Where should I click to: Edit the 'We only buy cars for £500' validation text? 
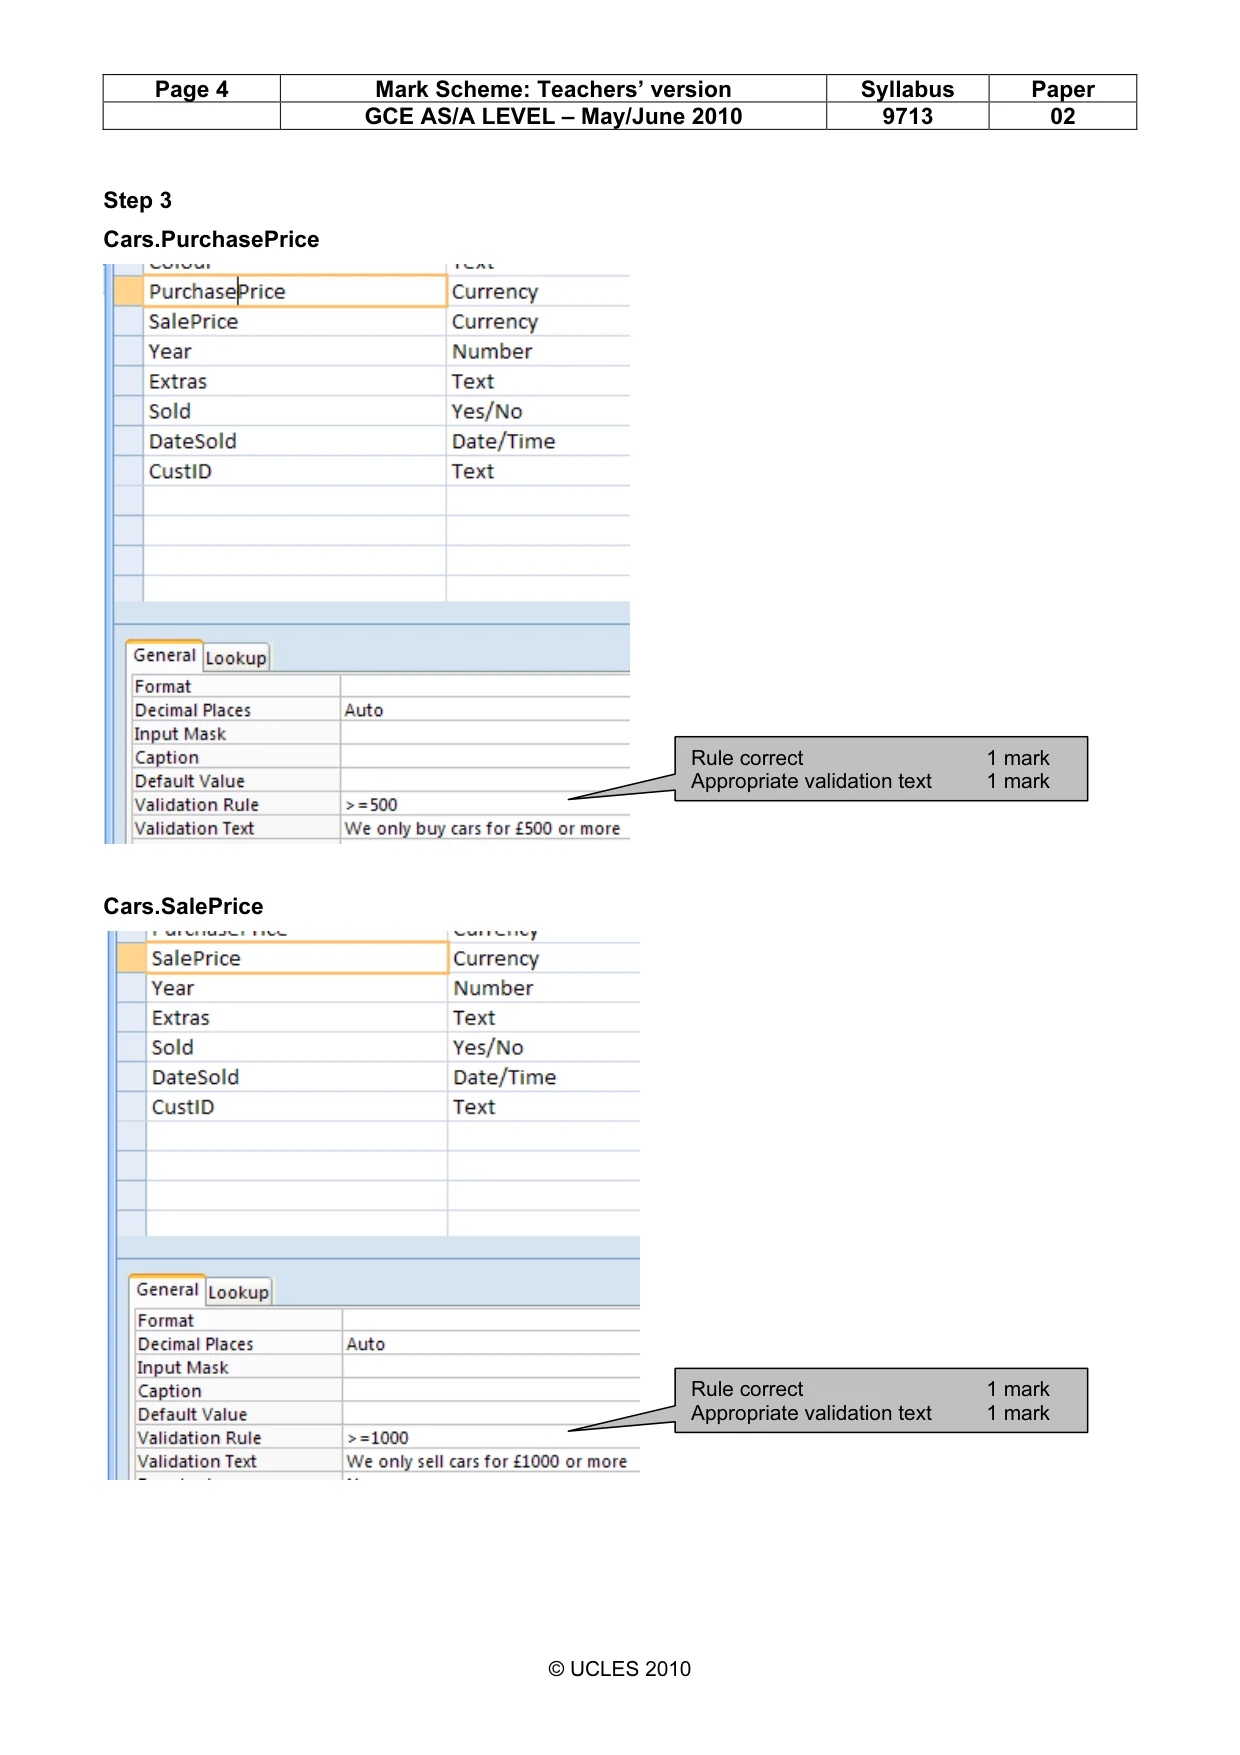click(x=485, y=829)
